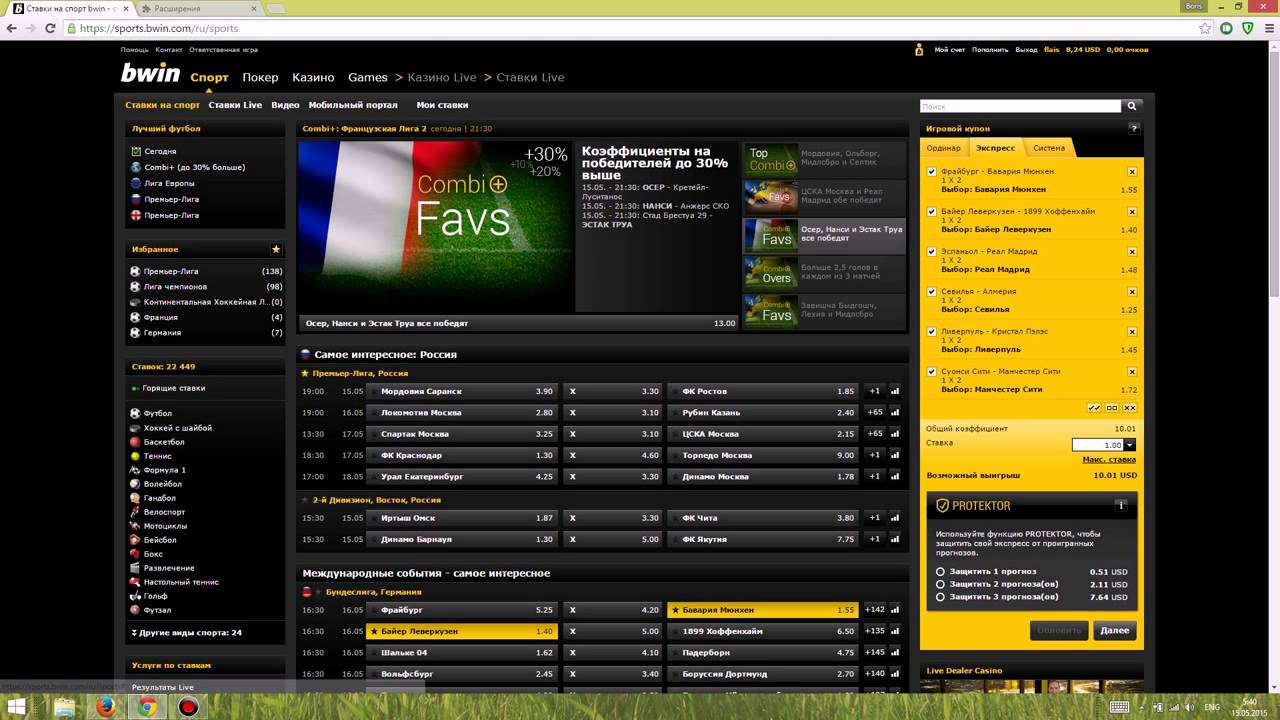Remove Суонси Сити - Манчестер Сити bet
Screen dimensions: 1280x720
(x=1132, y=372)
